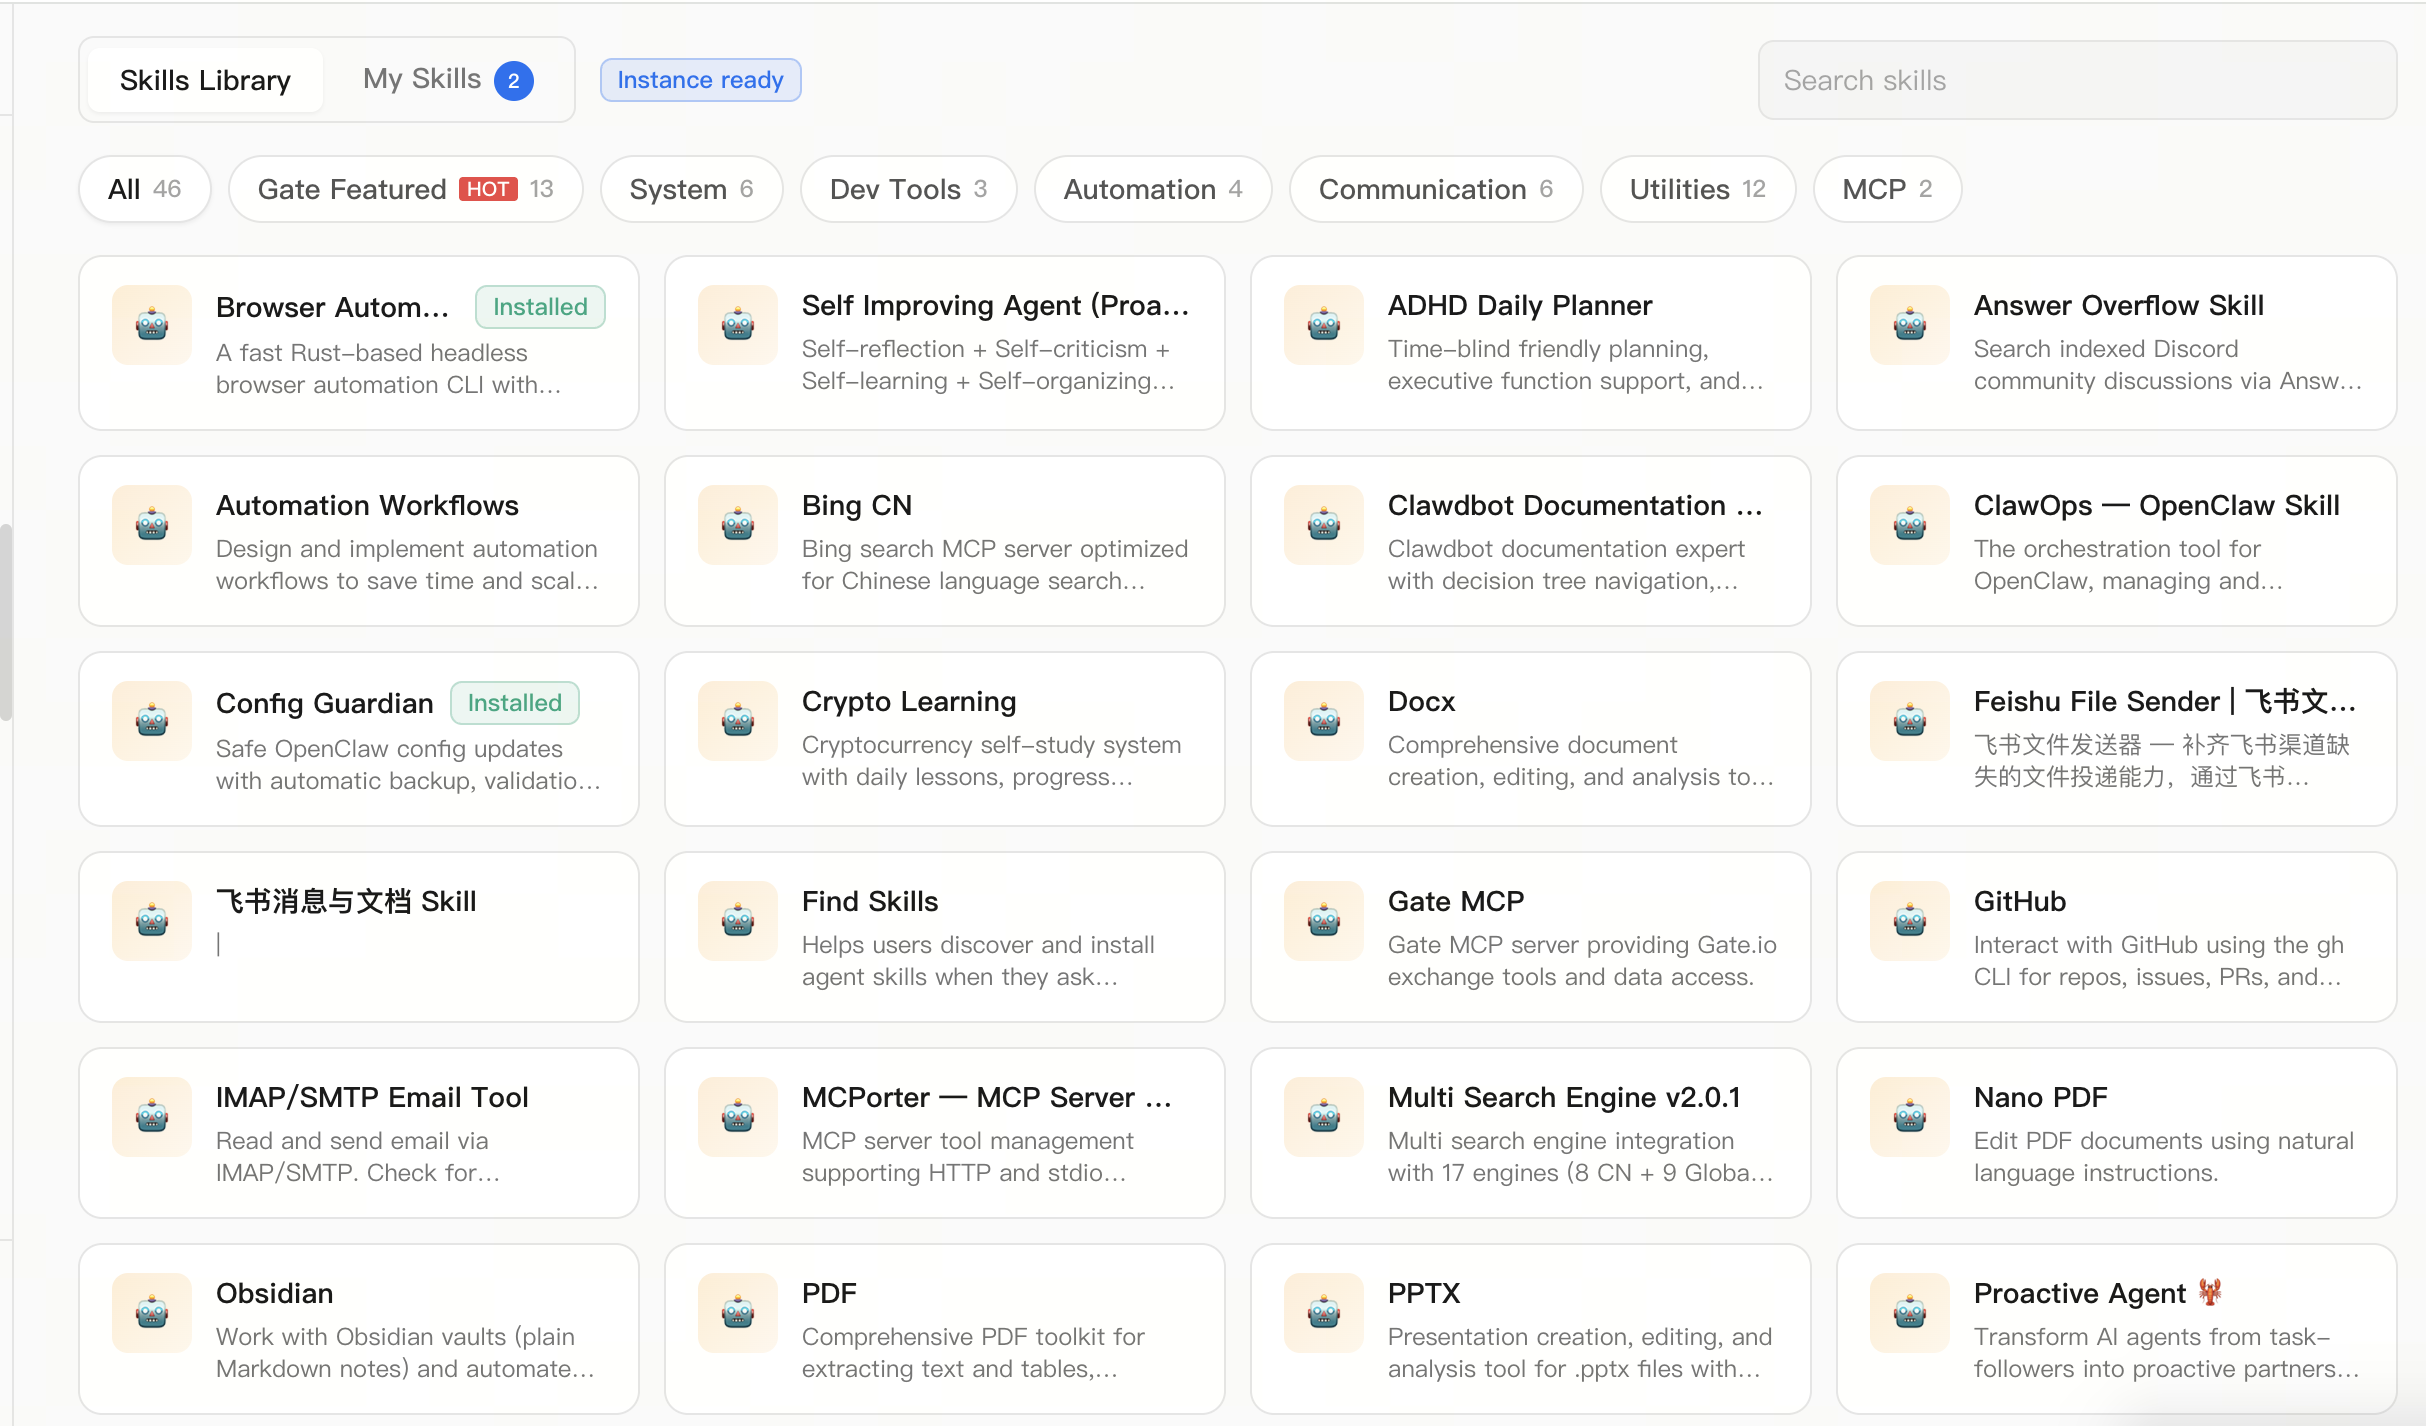Click the Nano PDF skill robot icon
Screen dimensions: 2426x1426
coord(1909,1117)
